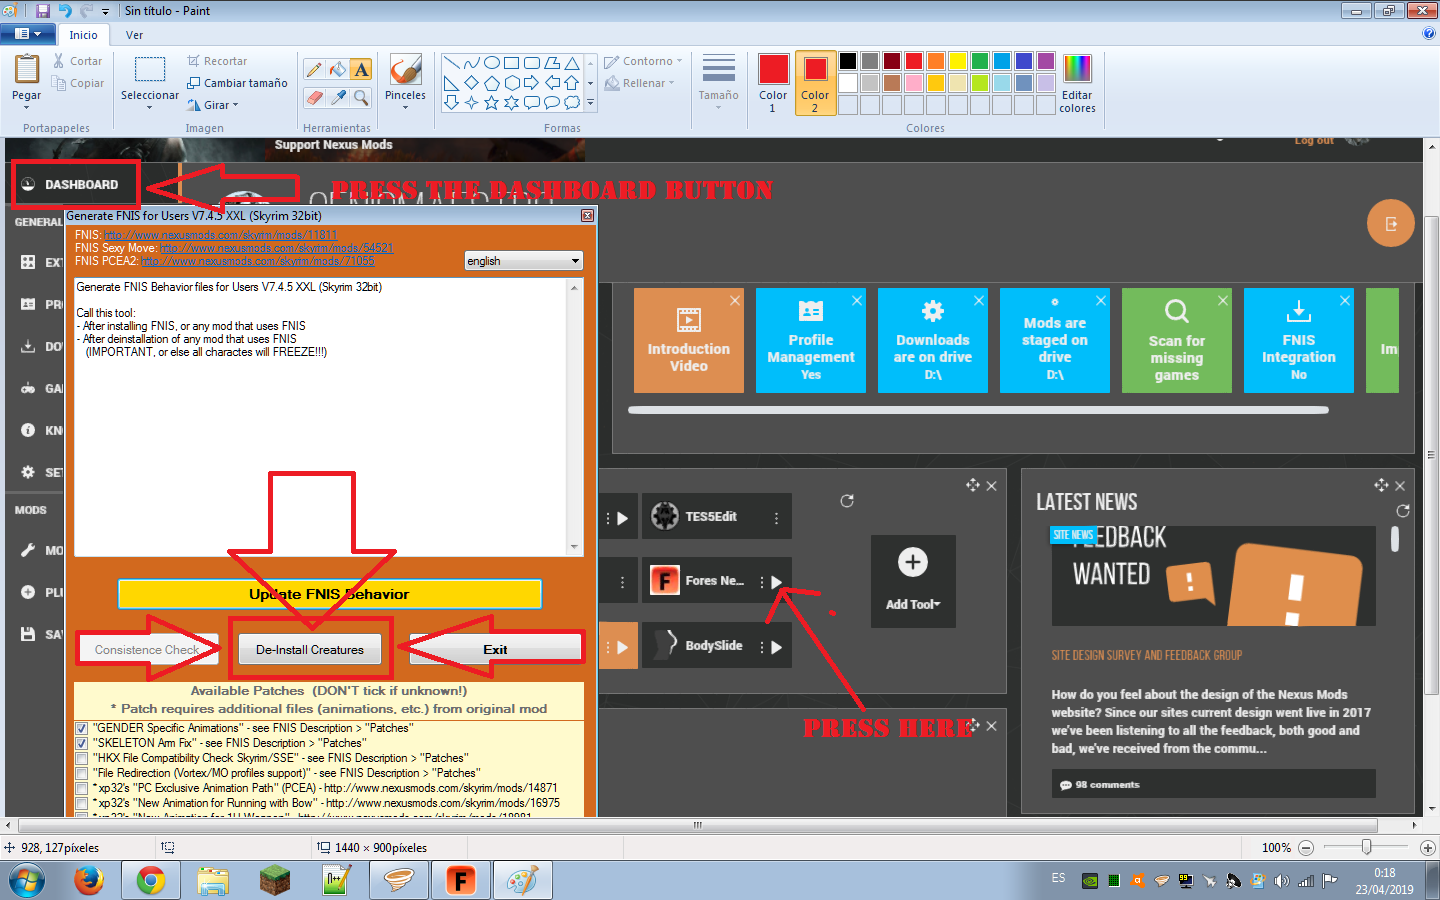This screenshot has height=900, width=1440.
Task: Open the Pegar dropdown arrow
Action: [27, 107]
